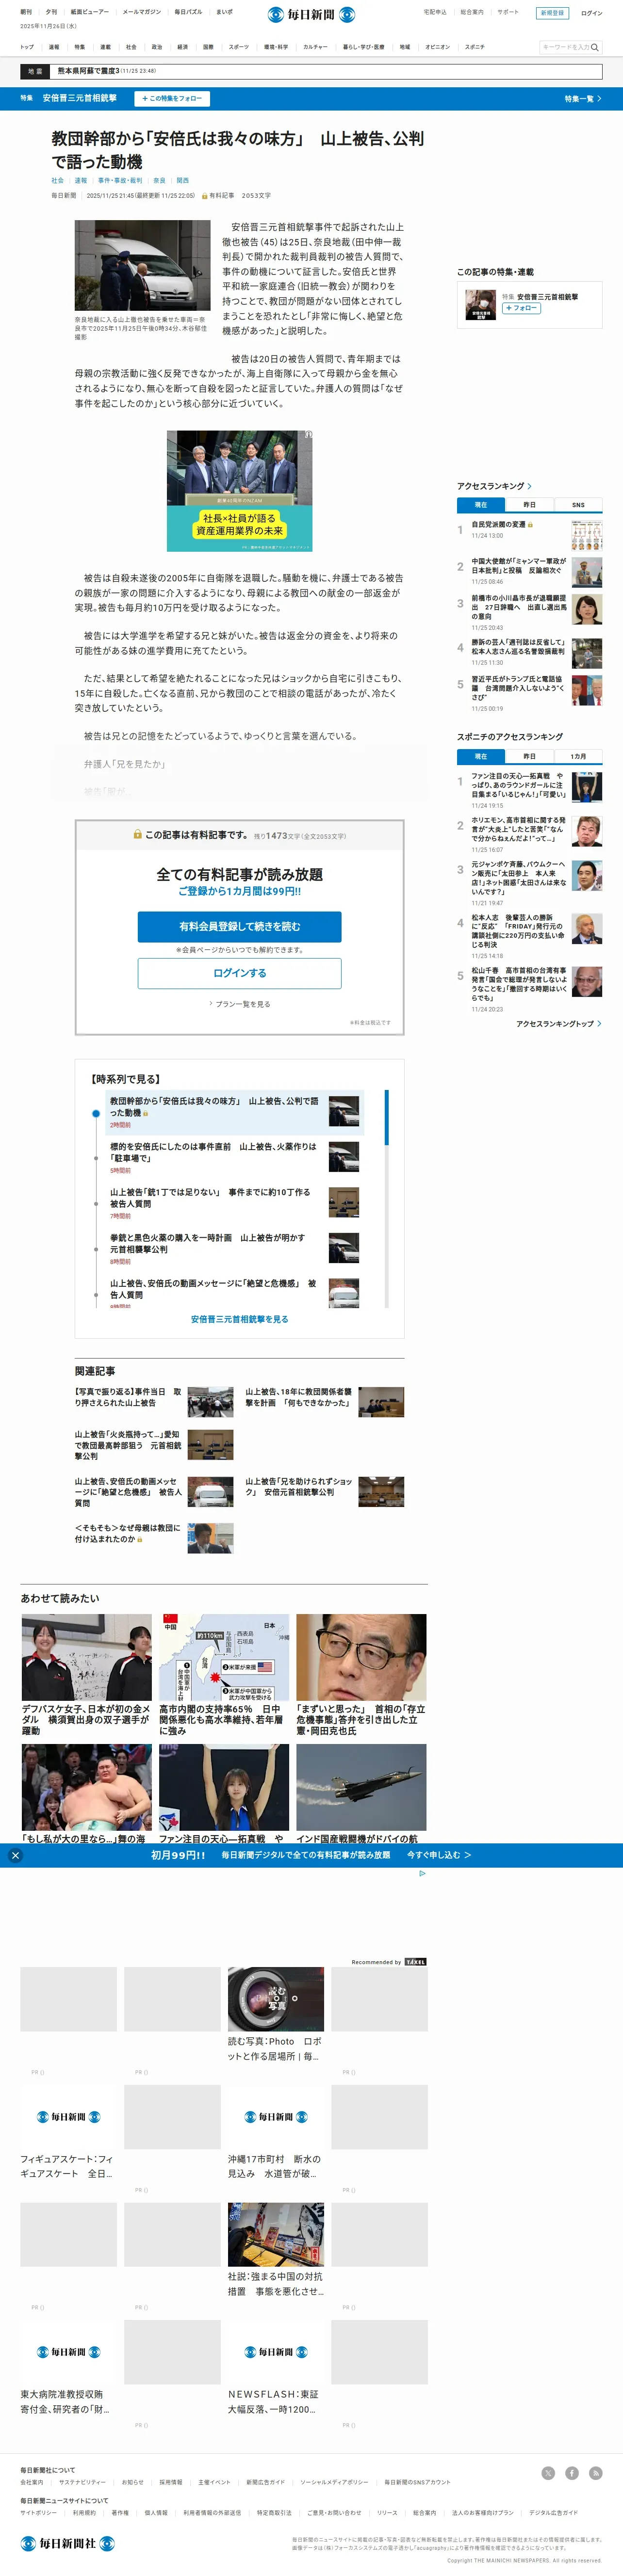Open related article 【写真で振り返る】事件当日

pyautogui.click(x=128, y=1397)
